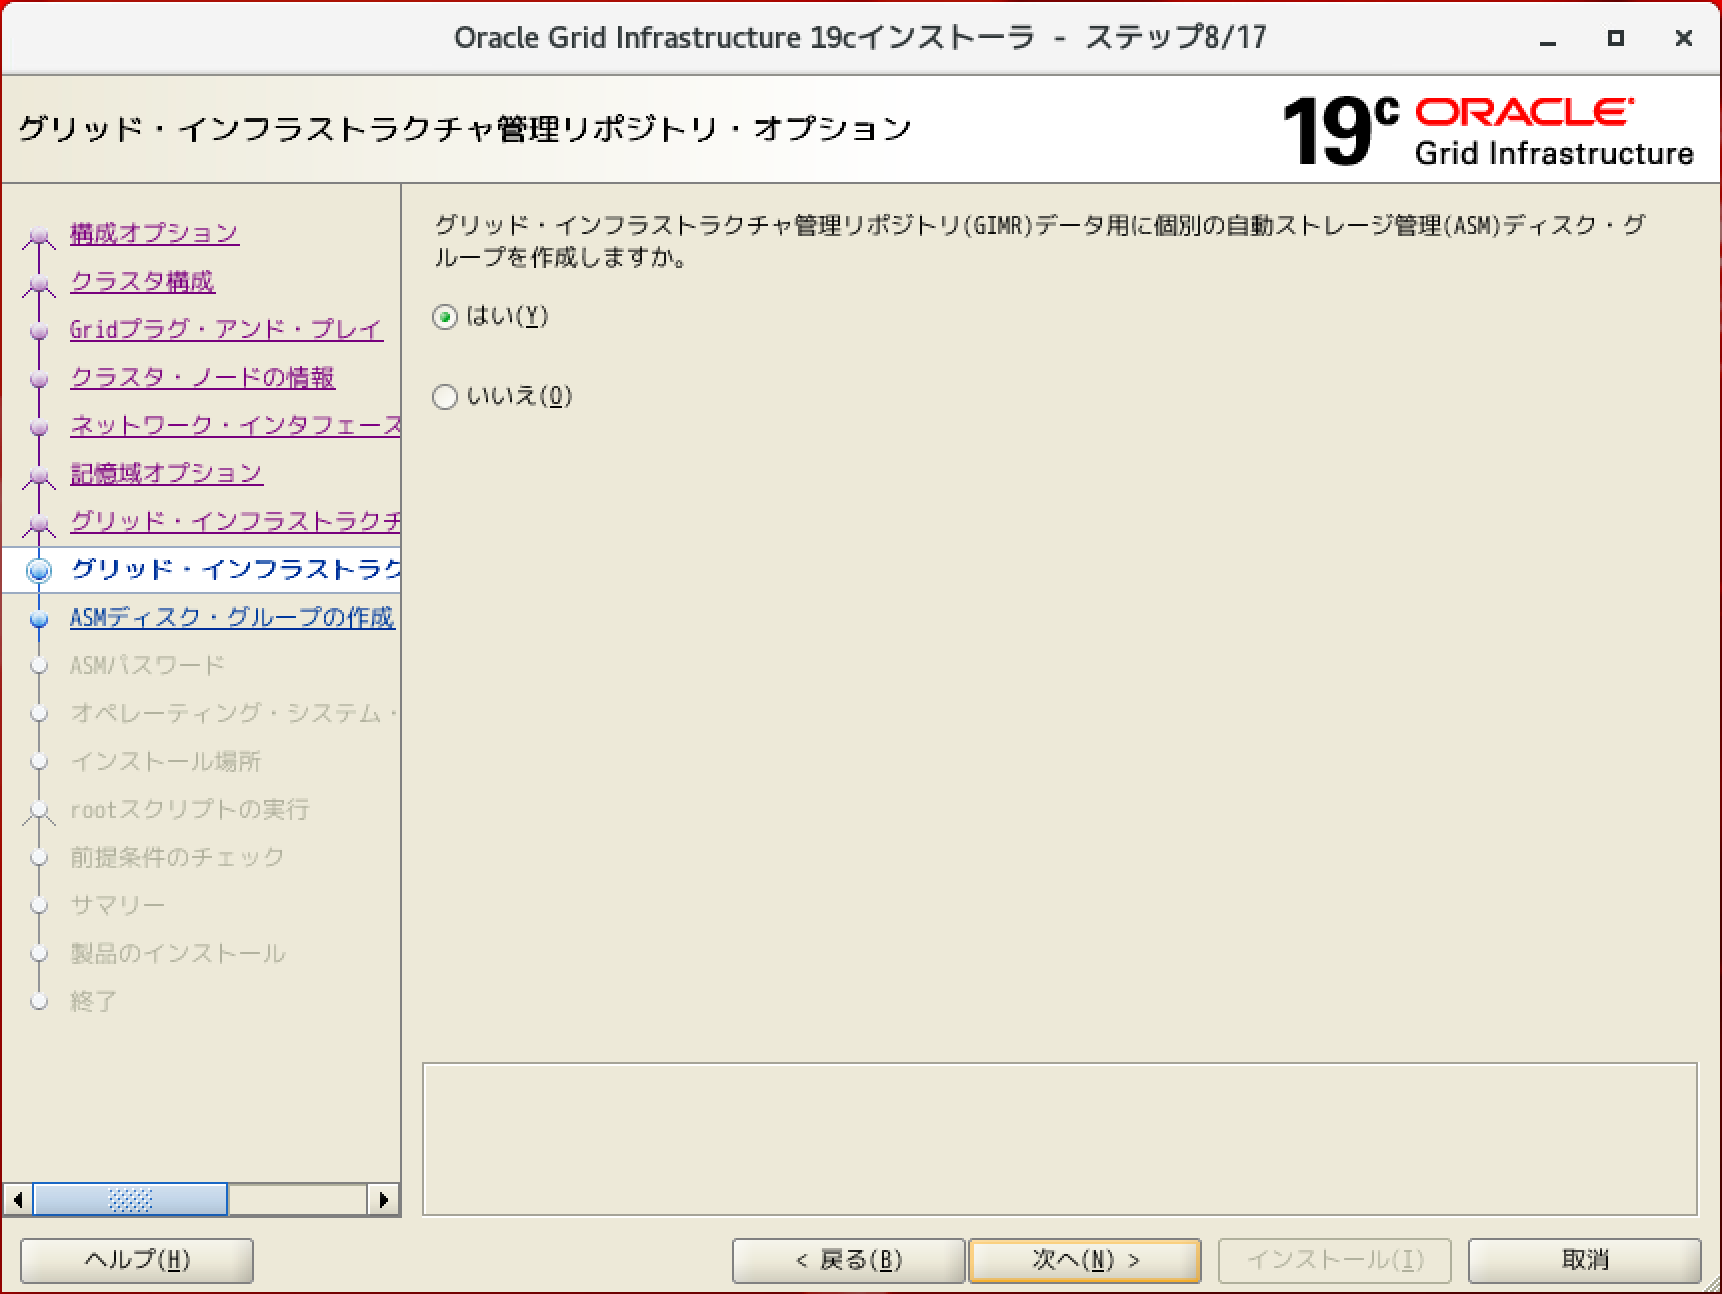Go to the 記憶域オプション step
The image size is (1722, 1294).
166,473
